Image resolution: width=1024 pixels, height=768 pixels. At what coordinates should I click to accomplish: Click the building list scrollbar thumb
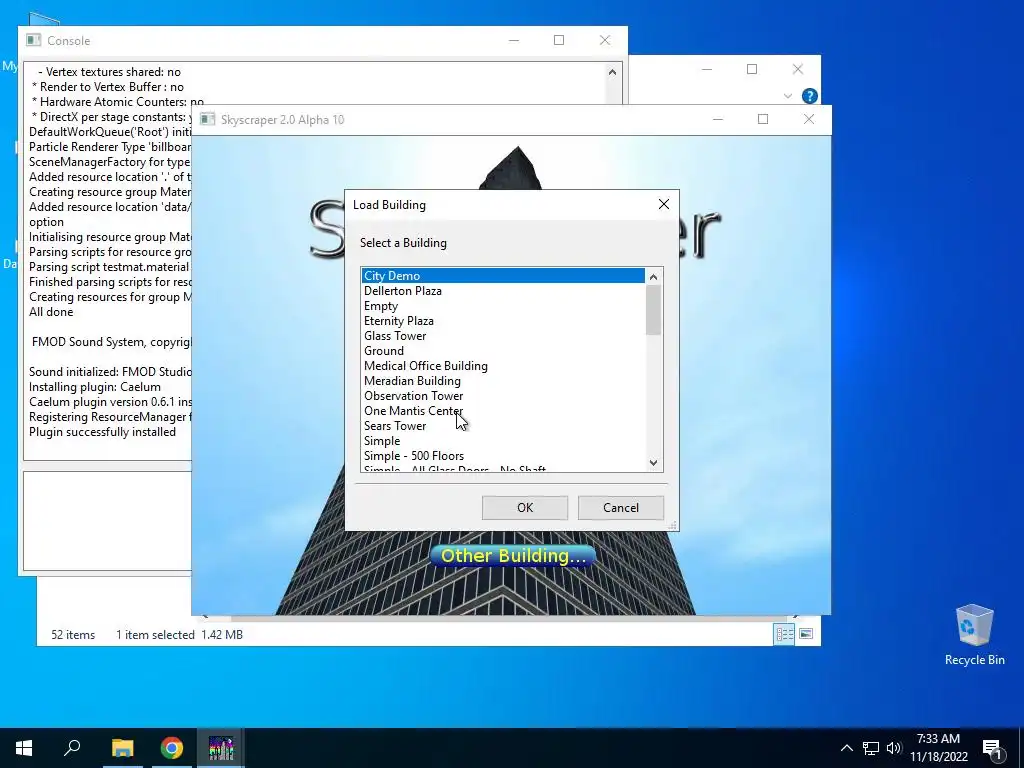653,310
